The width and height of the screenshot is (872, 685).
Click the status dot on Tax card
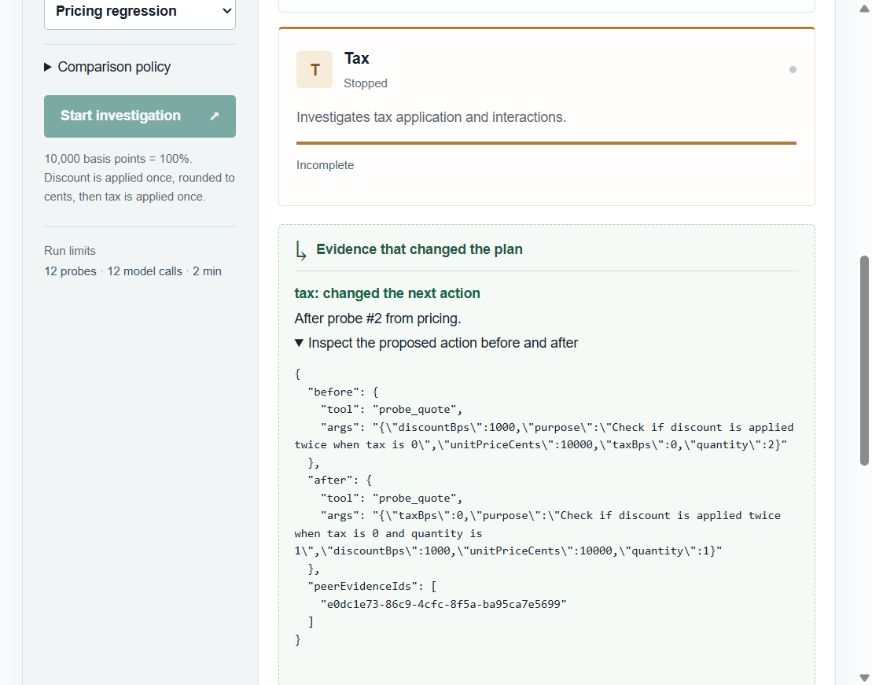pos(792,70)
